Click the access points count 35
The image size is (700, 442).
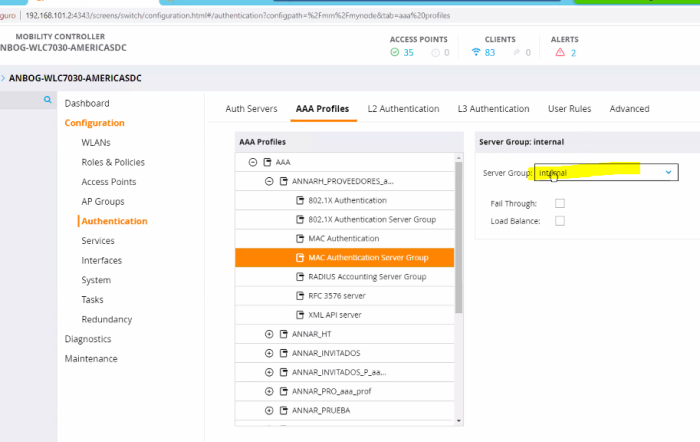[x=408, y=53]
